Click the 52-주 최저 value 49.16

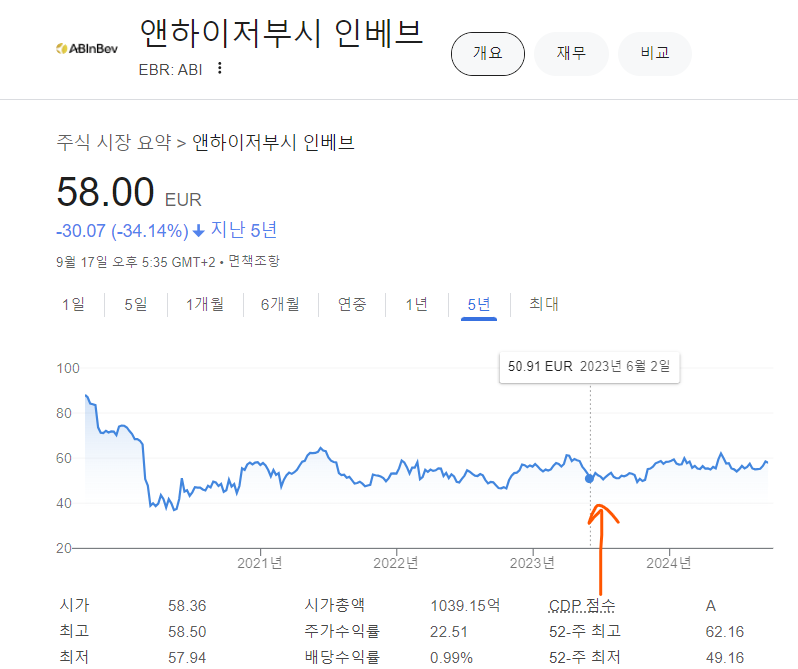pos(725,658)
